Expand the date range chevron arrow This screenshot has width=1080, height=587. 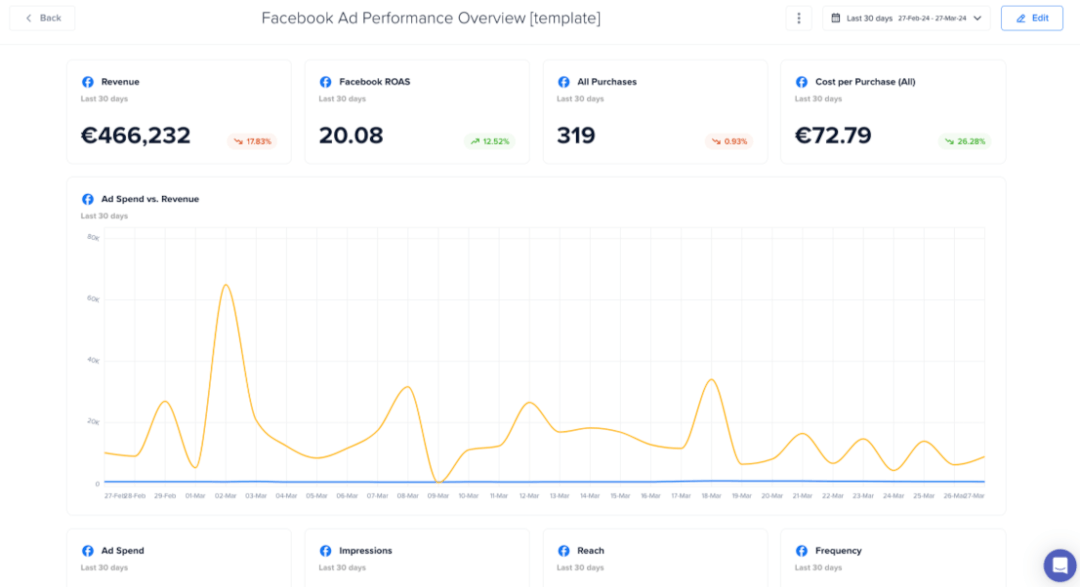[977, 19]
